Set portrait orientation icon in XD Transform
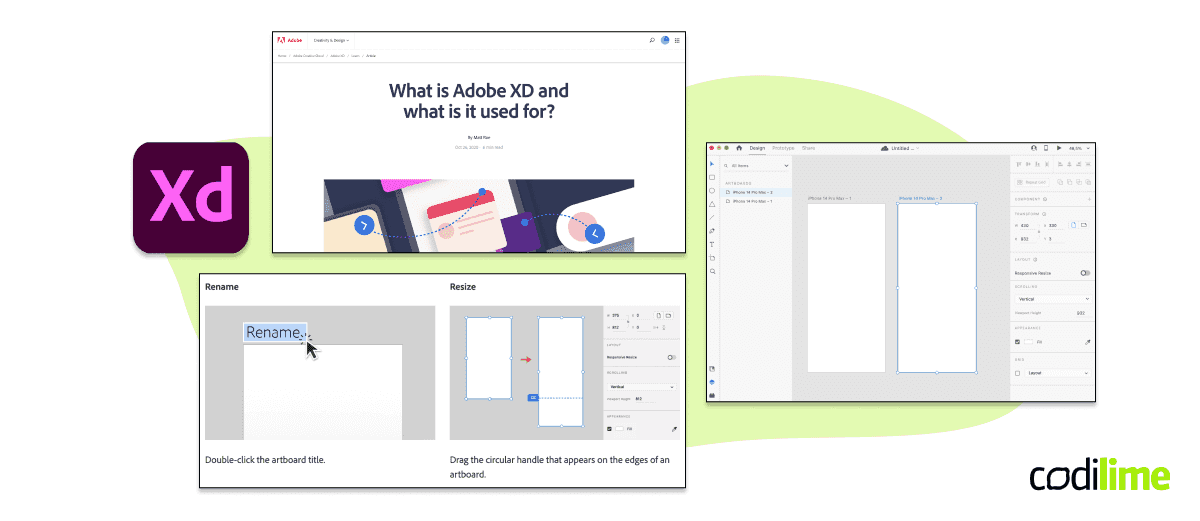This screenshot has width=1200, height=521. [x=1073, y=225]
